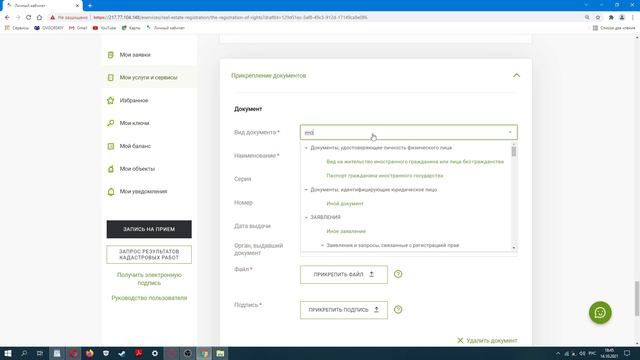Click Удалить документ link
The height and width of the screenshot is (360, 640).
[x=487, y=340]
